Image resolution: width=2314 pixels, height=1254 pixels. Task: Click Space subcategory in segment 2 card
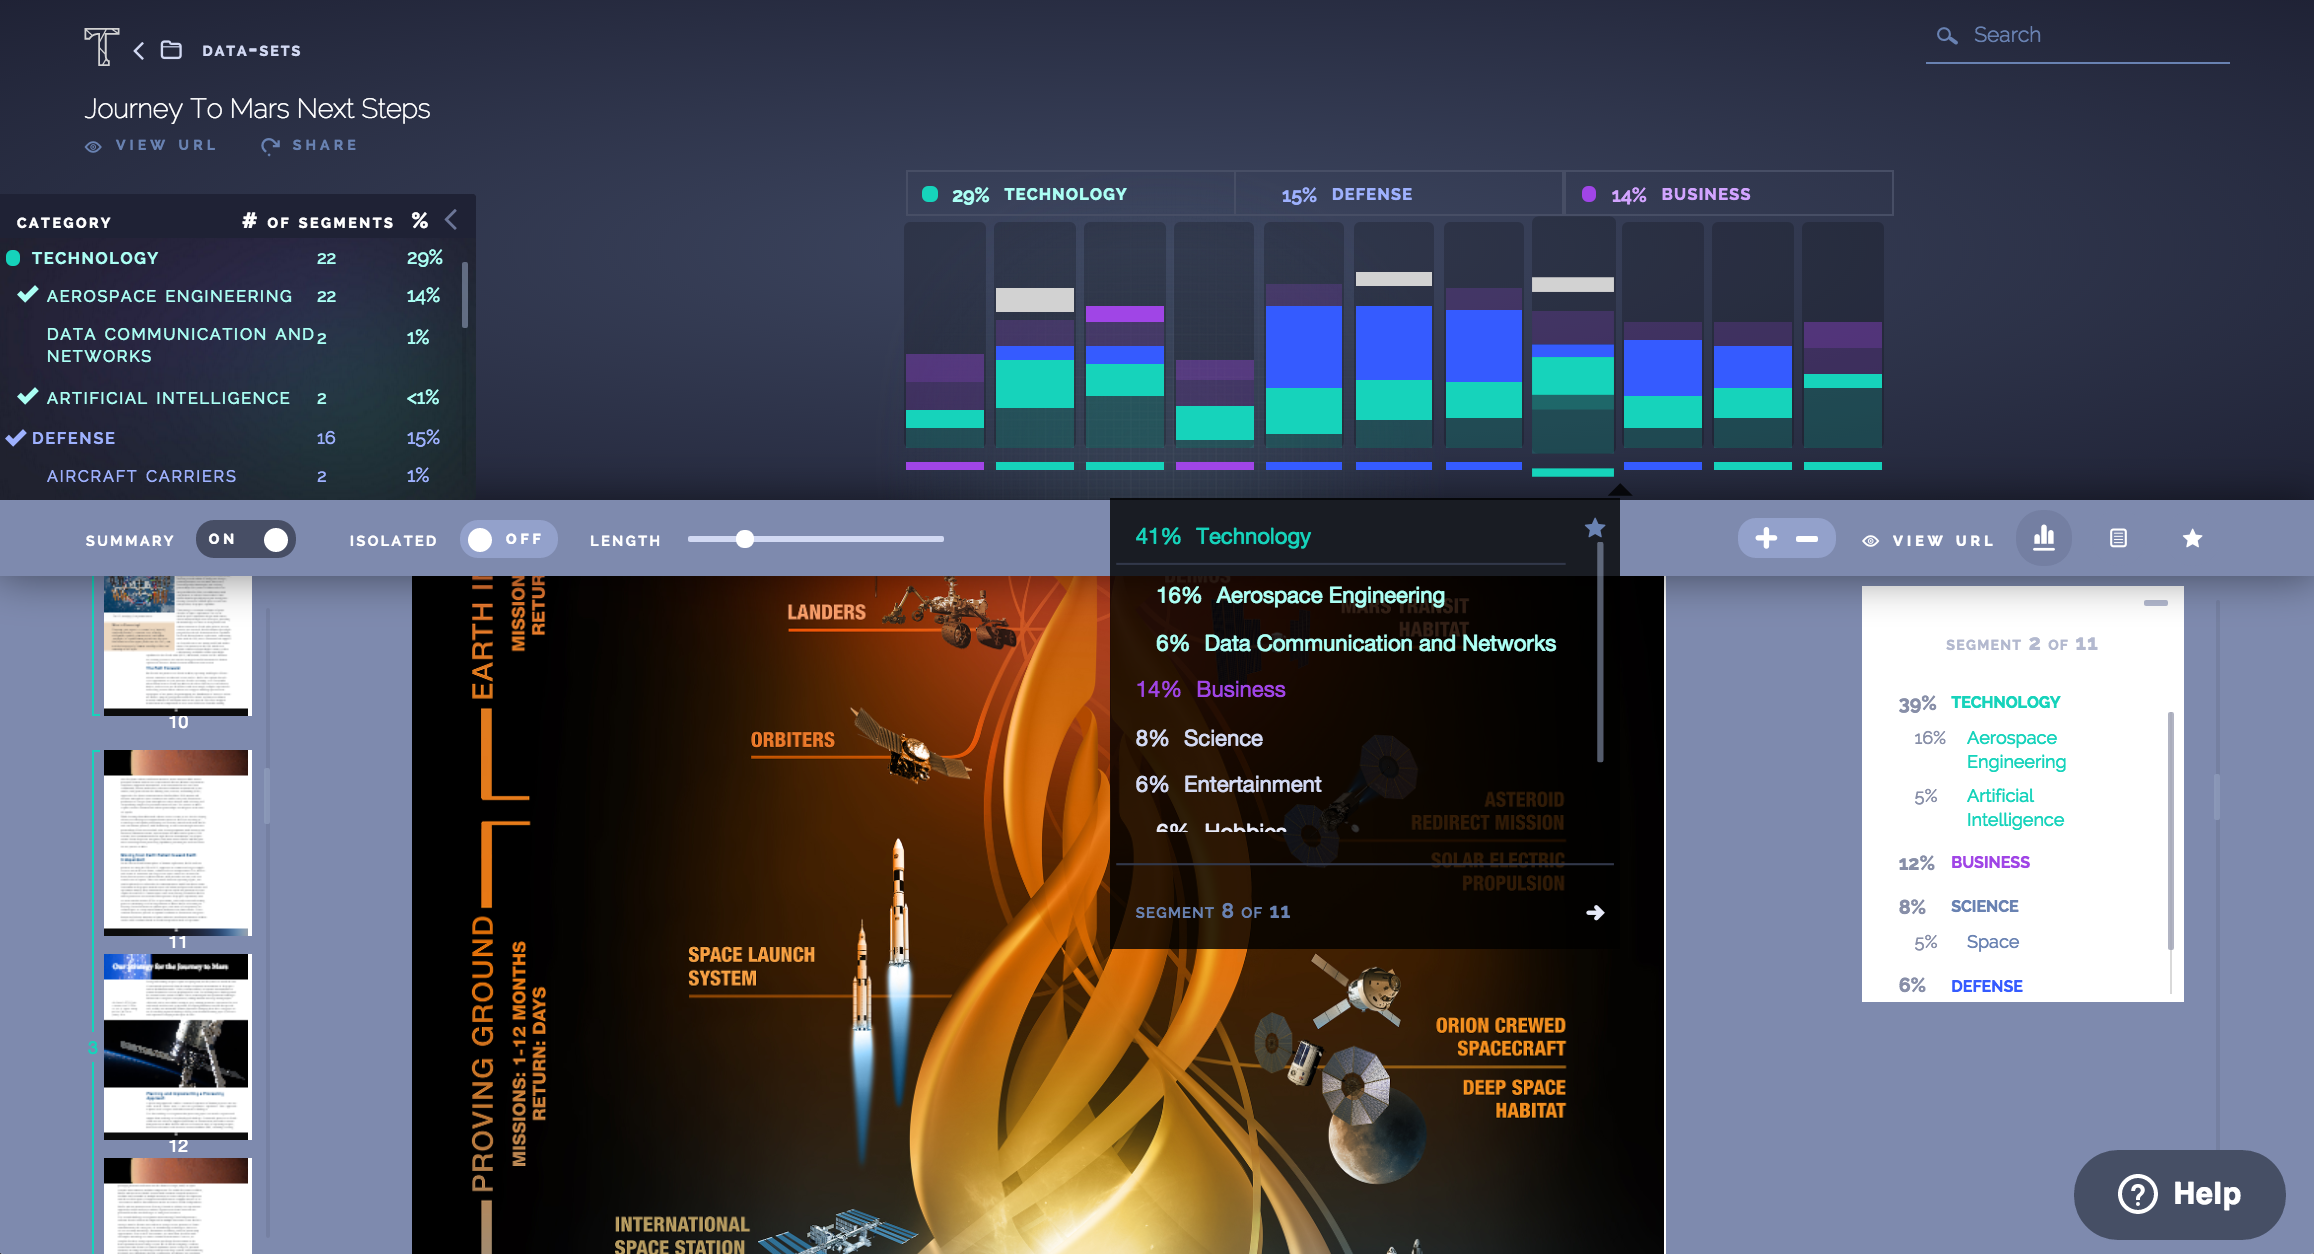[1992, 942]
